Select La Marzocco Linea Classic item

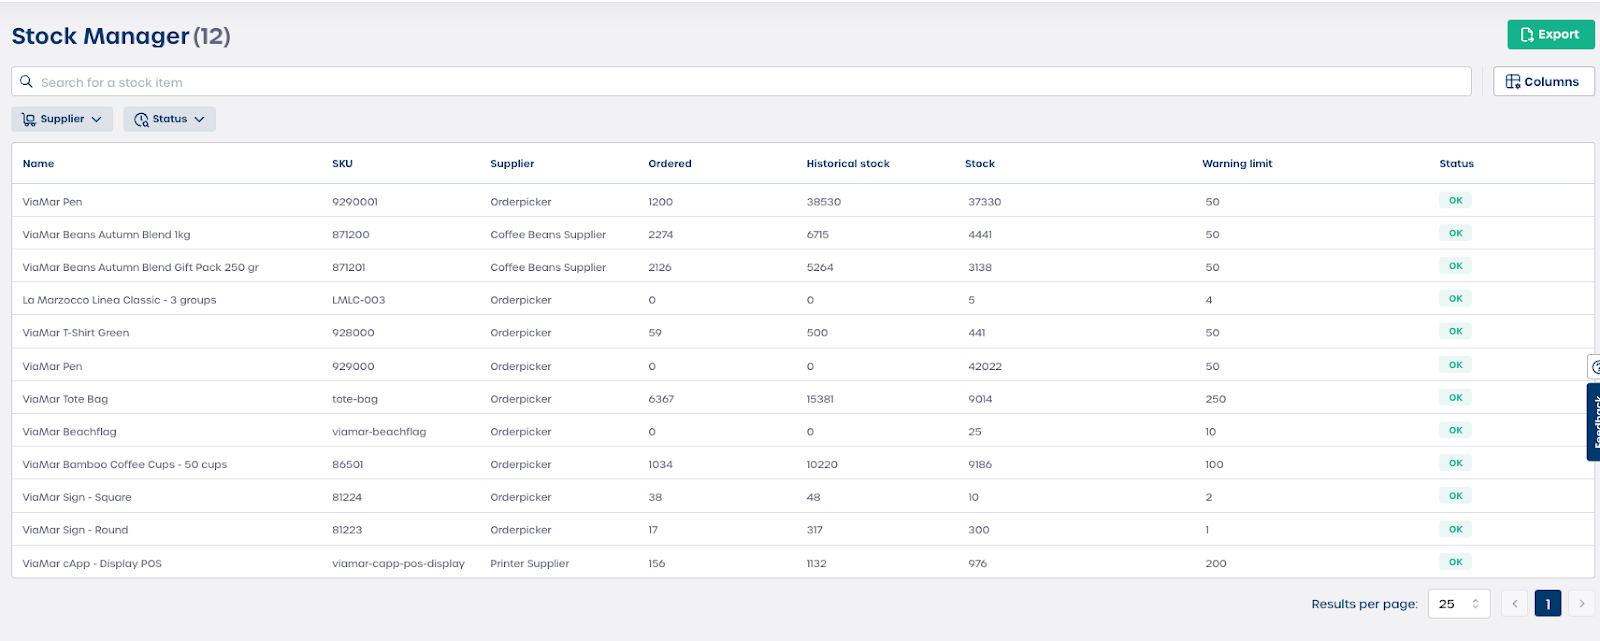(x=119, y=300)
